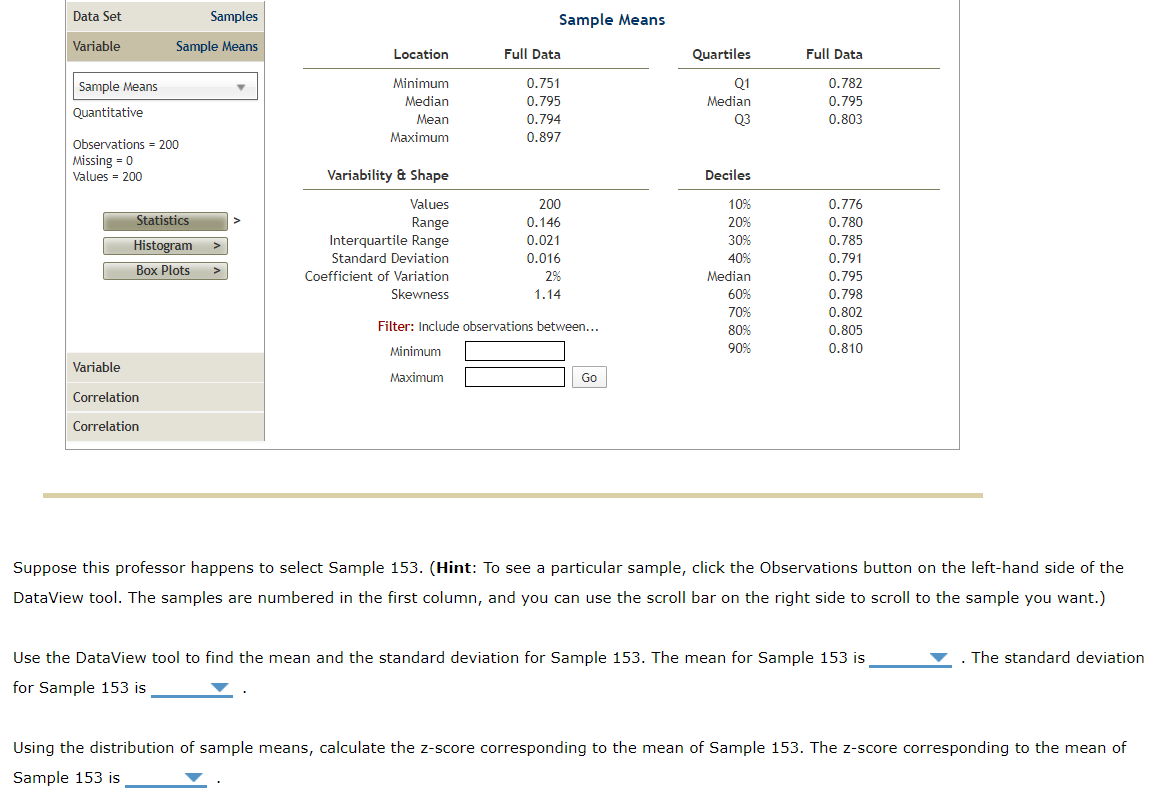
Task: Click the Go button next to Maximum filter
Action: (589, 377)
